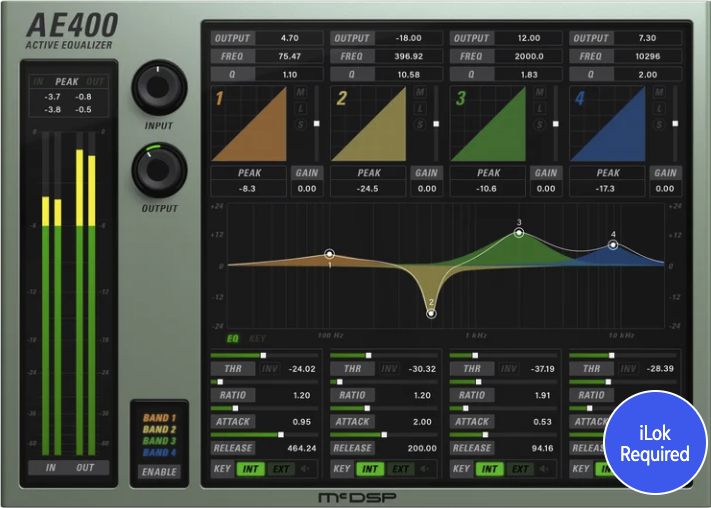The width and height of the screenshot is (711, 508).
Task: Click the IN OUT meter label button
Action: tap(68, 468)
